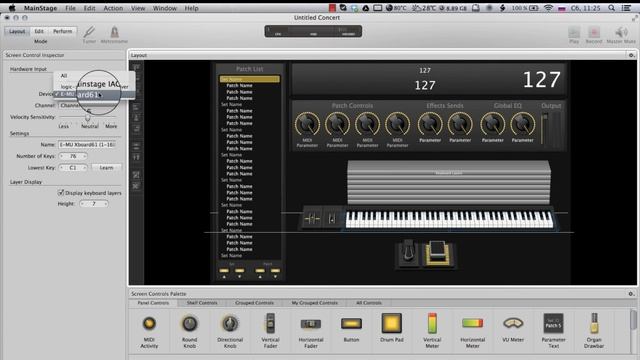Screen dimensions: 640x360
Task: Toggle the Master Mute speaker icon
Action: click(621, 32)
